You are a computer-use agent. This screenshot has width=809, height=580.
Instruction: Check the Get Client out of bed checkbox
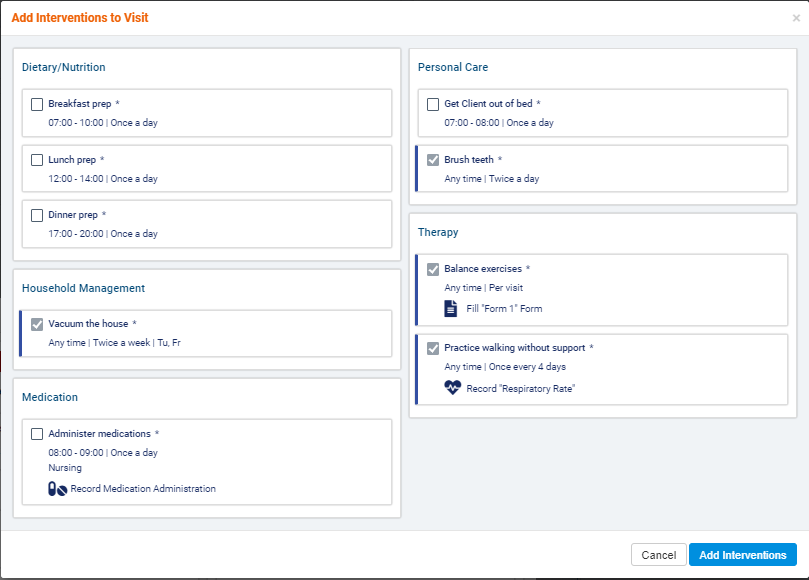[x=433, y=104]
